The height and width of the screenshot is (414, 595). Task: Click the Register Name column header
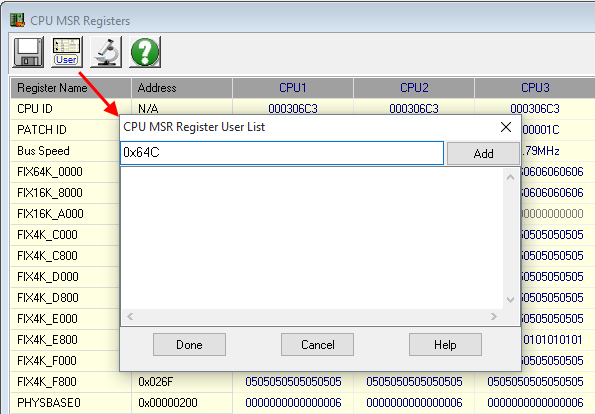coord(71,88)
